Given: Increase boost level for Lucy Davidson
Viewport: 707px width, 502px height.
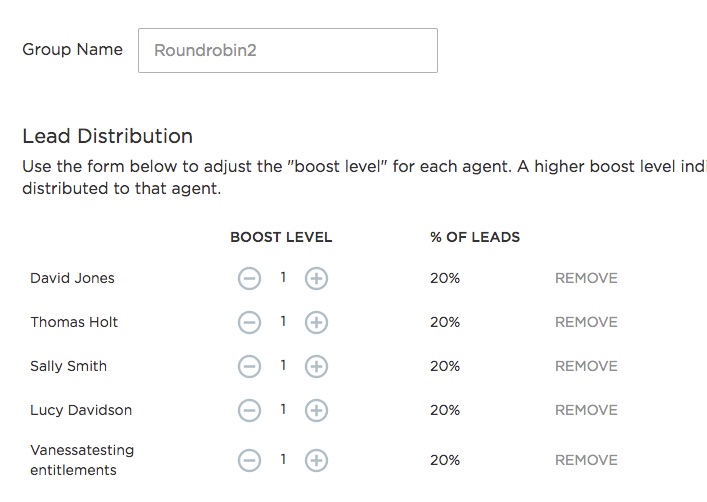Looking at the screenshot, I should [316, 410].
